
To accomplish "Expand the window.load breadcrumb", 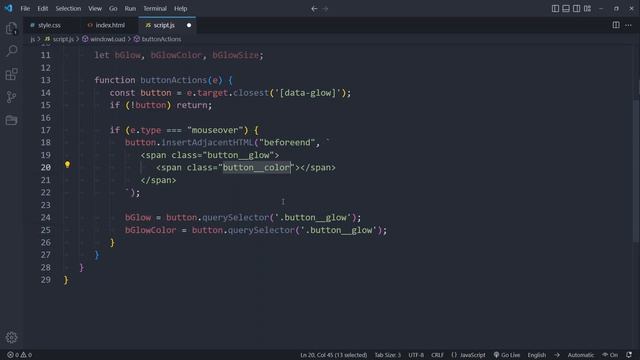I will (107, 39).
